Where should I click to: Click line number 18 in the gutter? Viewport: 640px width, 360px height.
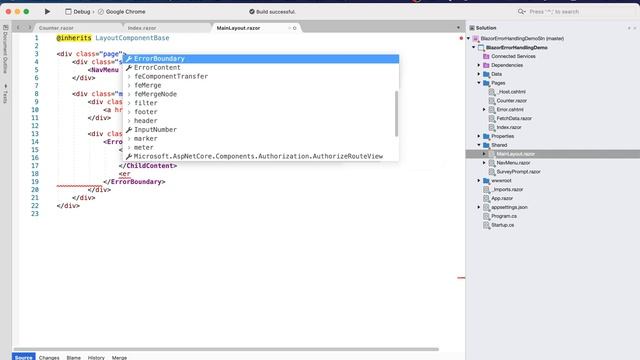[x=35, y=174]
